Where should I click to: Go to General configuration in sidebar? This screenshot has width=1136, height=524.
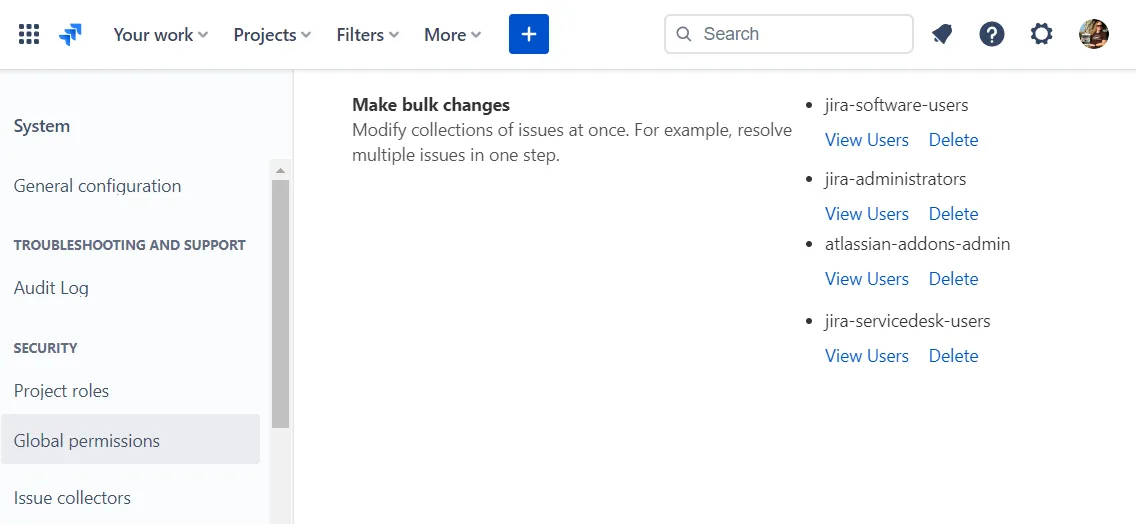(97, 186)
